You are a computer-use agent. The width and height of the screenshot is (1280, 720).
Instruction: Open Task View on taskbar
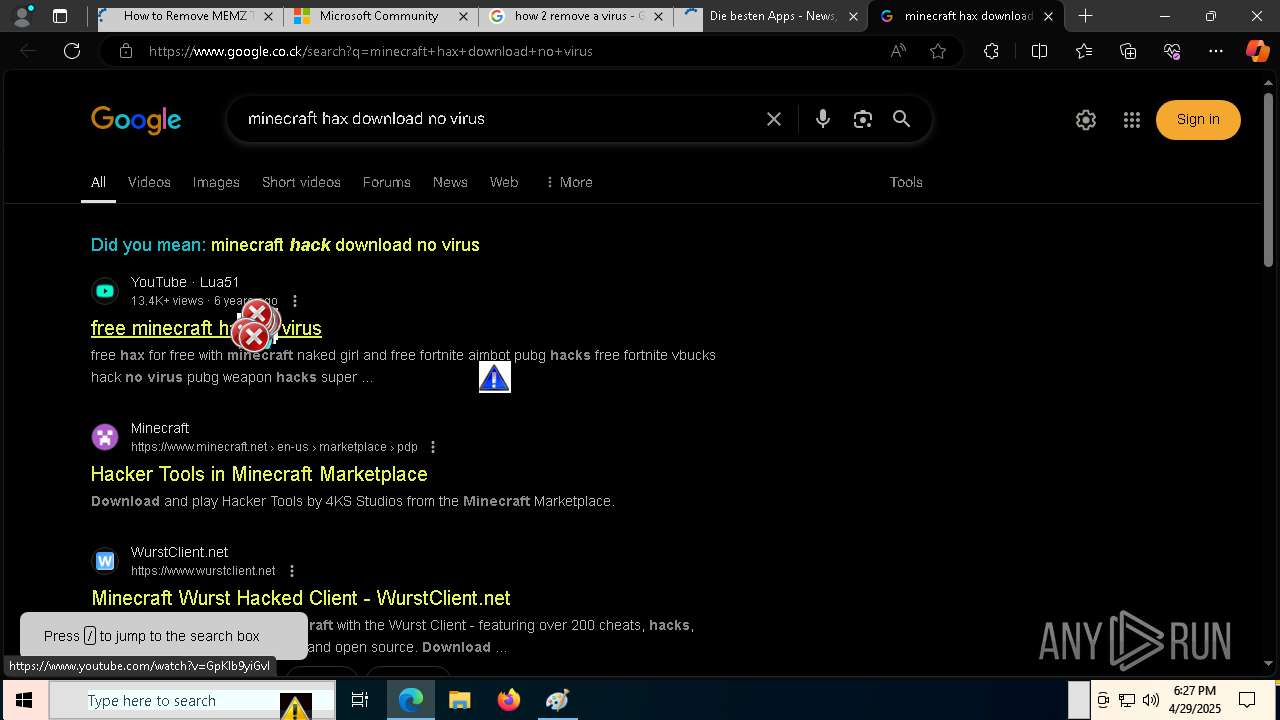[360, 700]
